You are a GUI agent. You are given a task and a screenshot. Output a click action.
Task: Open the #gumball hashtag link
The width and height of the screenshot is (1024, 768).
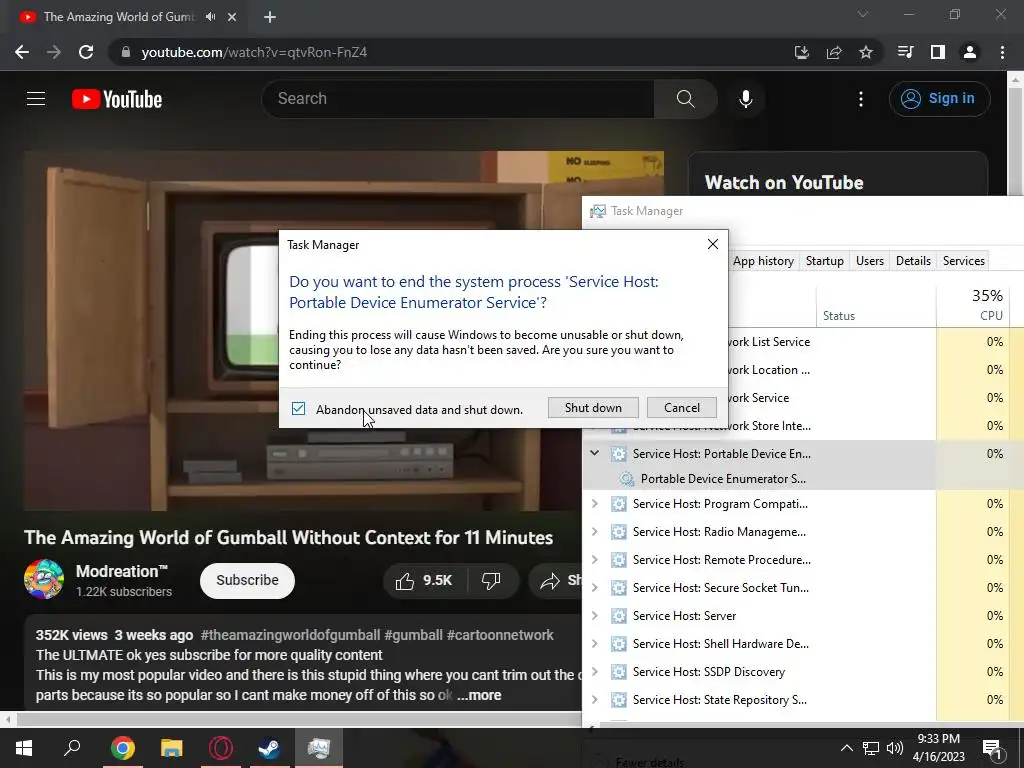[413, 635]
